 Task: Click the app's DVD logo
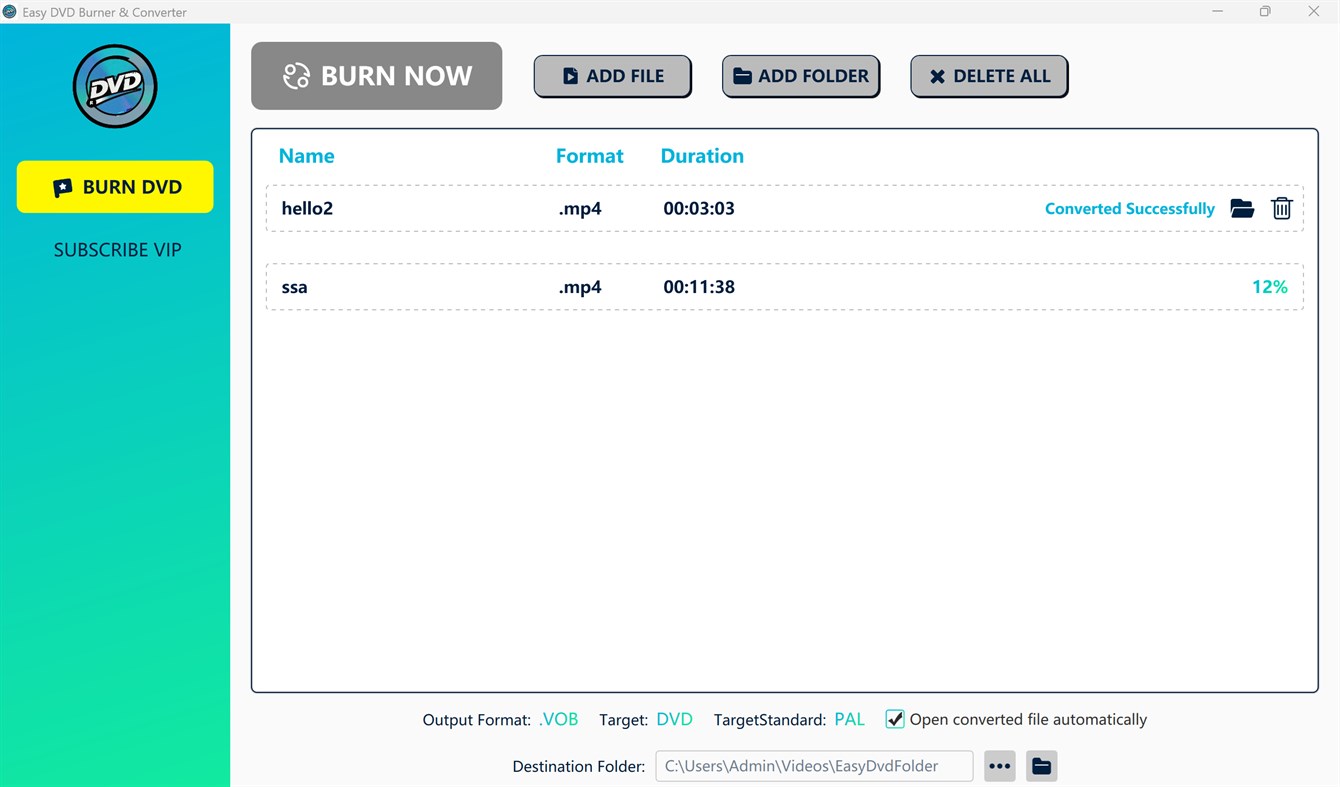click(114, 86)
